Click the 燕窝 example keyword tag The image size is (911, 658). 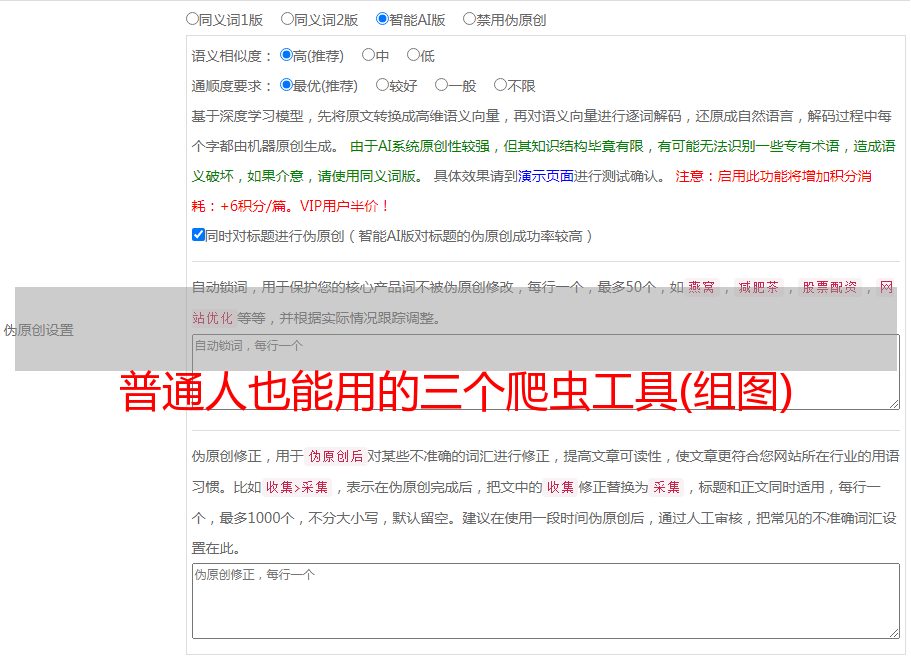tap(708, 288)
